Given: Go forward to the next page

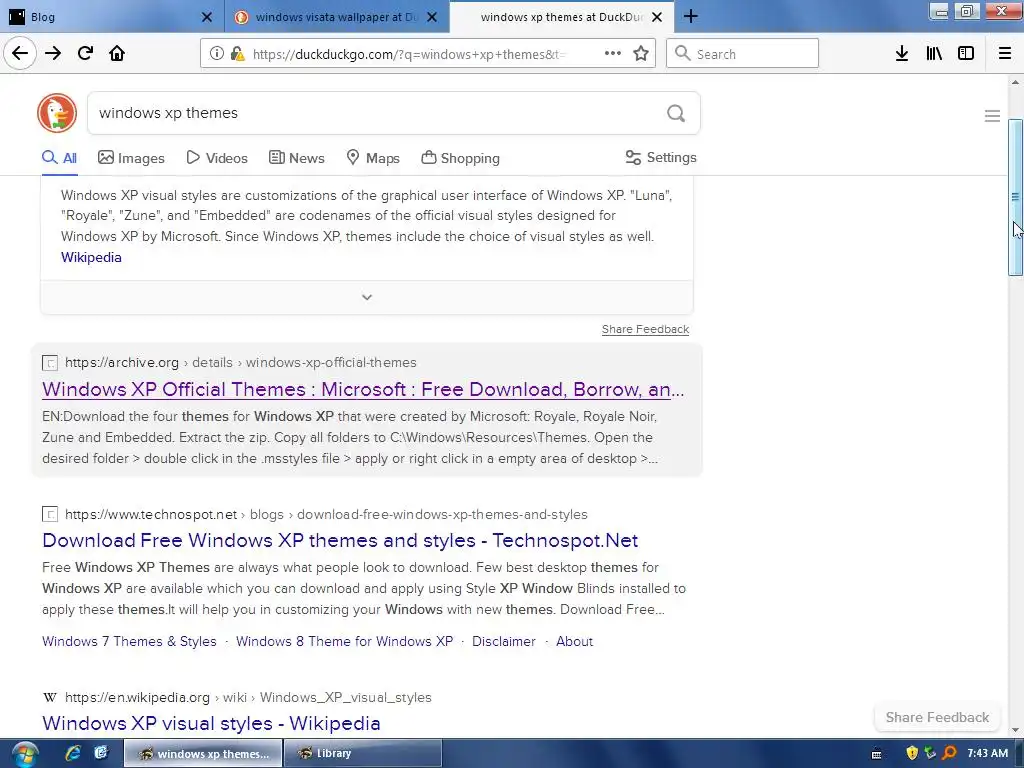Looking at the screenshot, I should (x=53, y=53).
